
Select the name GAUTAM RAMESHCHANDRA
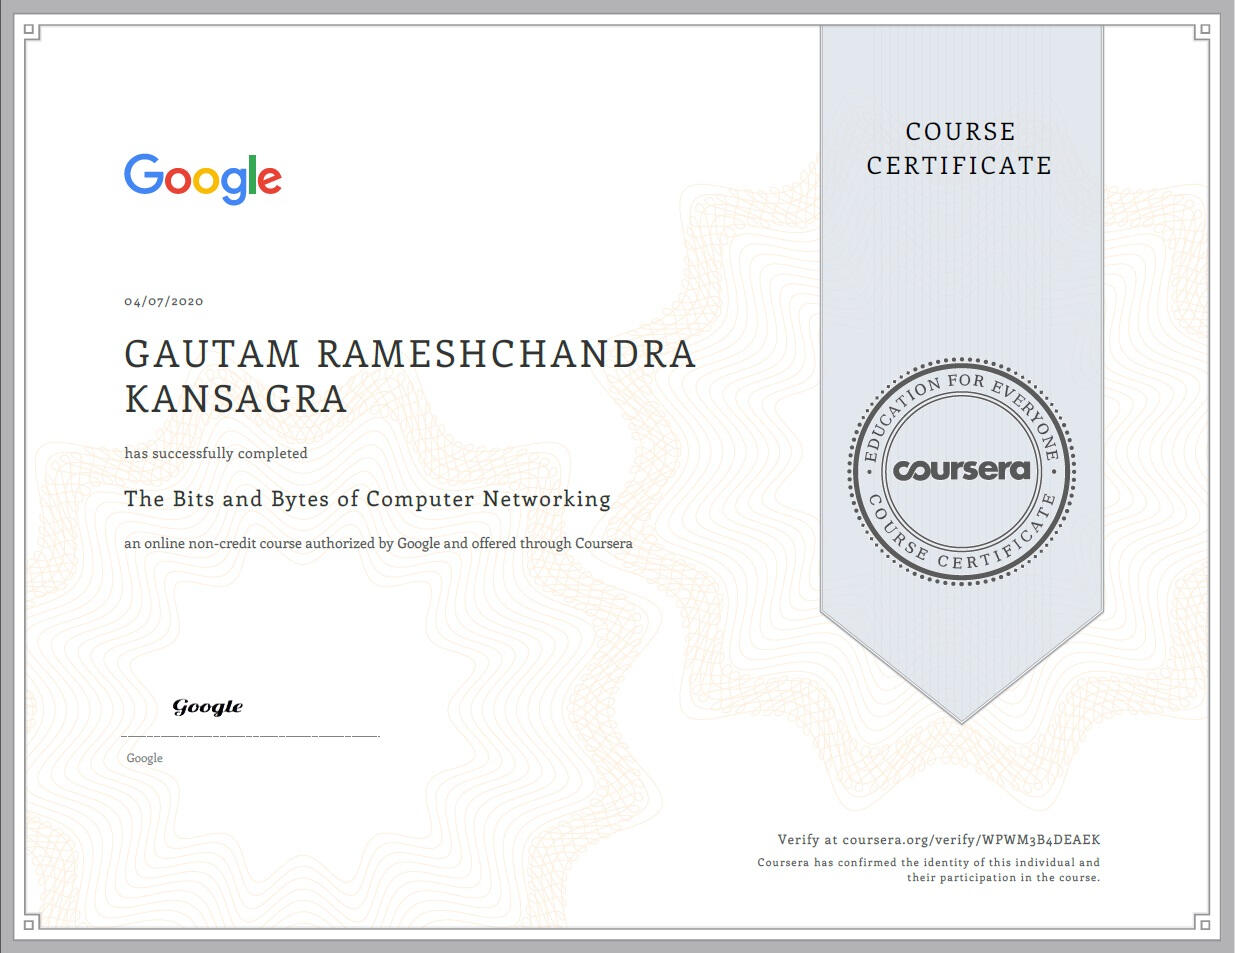coord(410,354)
